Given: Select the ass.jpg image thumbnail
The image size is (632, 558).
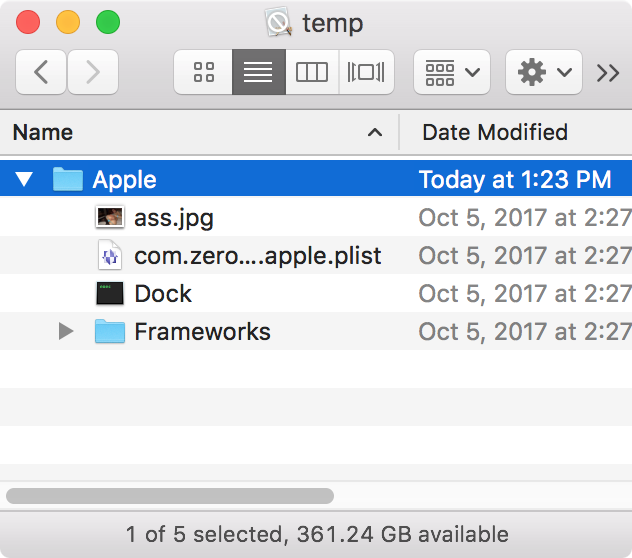Looking at the screenshot, I should 110,217.
